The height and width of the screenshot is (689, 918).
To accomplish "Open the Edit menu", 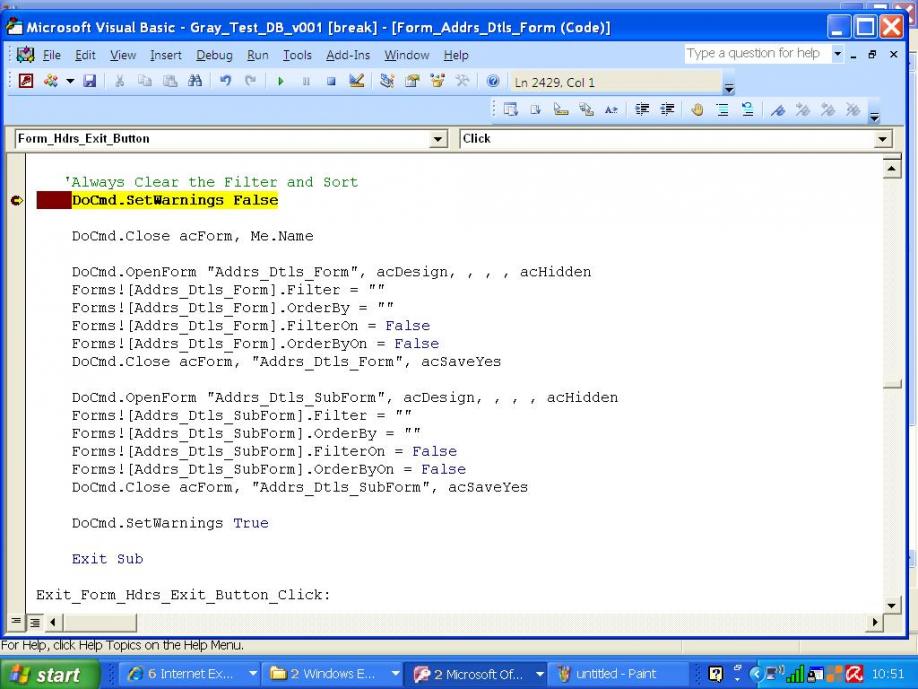I will point(85,55).
